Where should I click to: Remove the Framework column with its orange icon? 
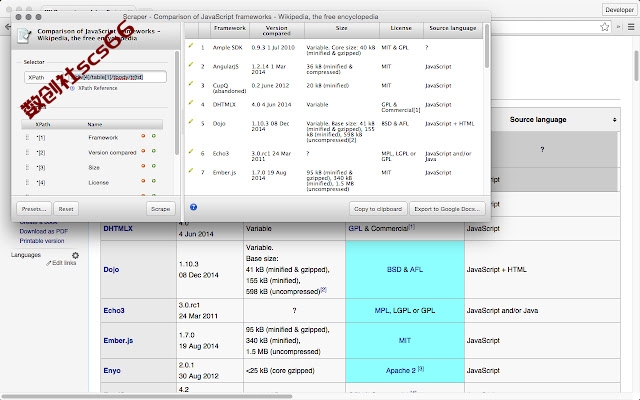click(143, 136)
